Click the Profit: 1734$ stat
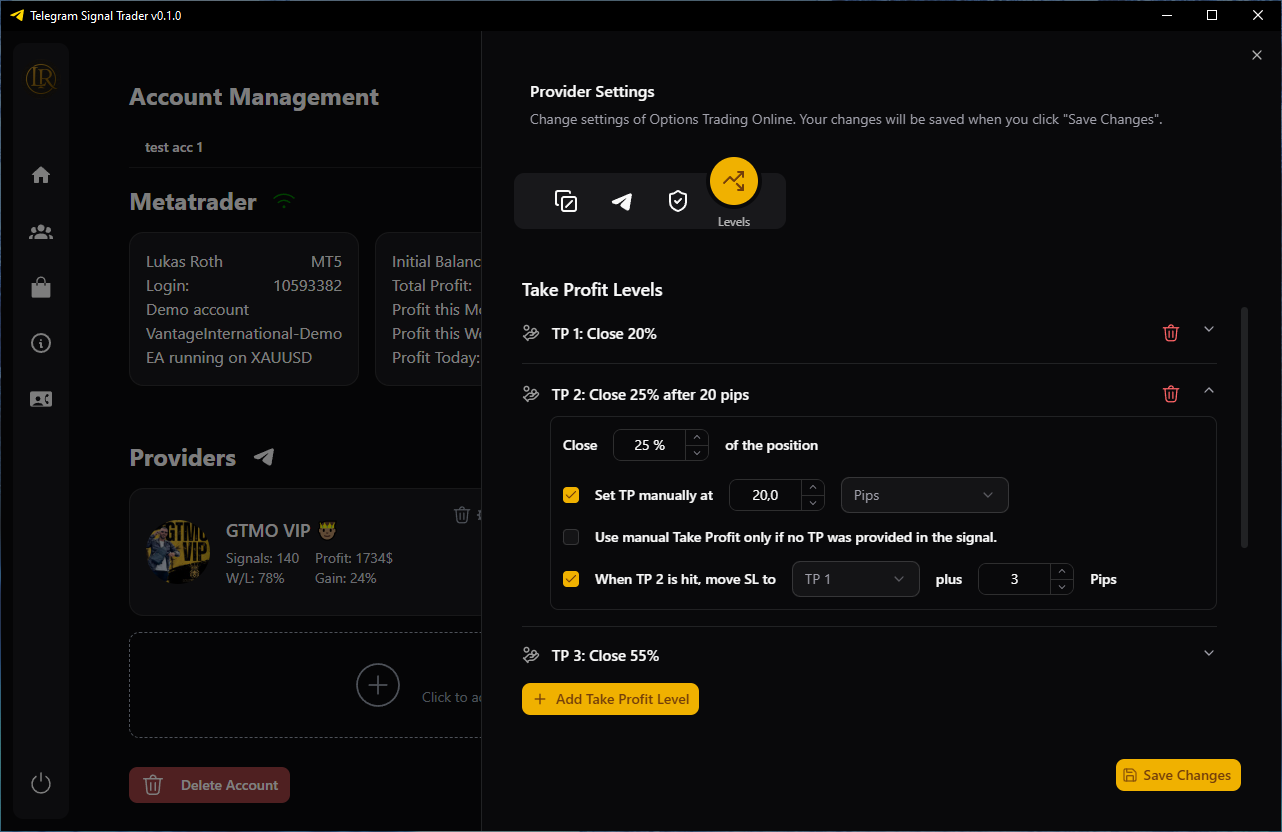Image resolution: width=1282 pixels, height=832 pixels. [354, 558]
